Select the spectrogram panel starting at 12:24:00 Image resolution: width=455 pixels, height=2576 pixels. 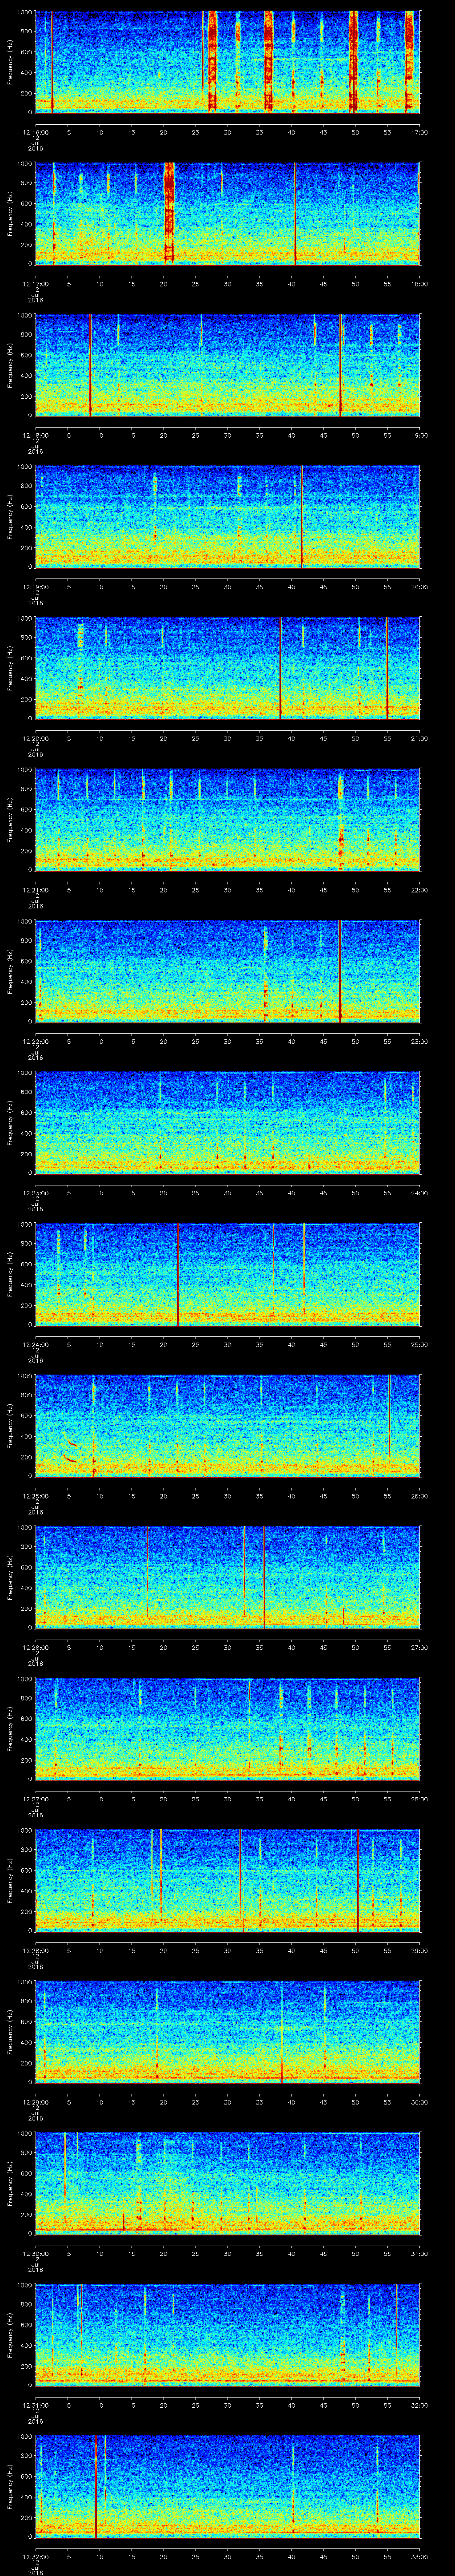click(228, 1274)
